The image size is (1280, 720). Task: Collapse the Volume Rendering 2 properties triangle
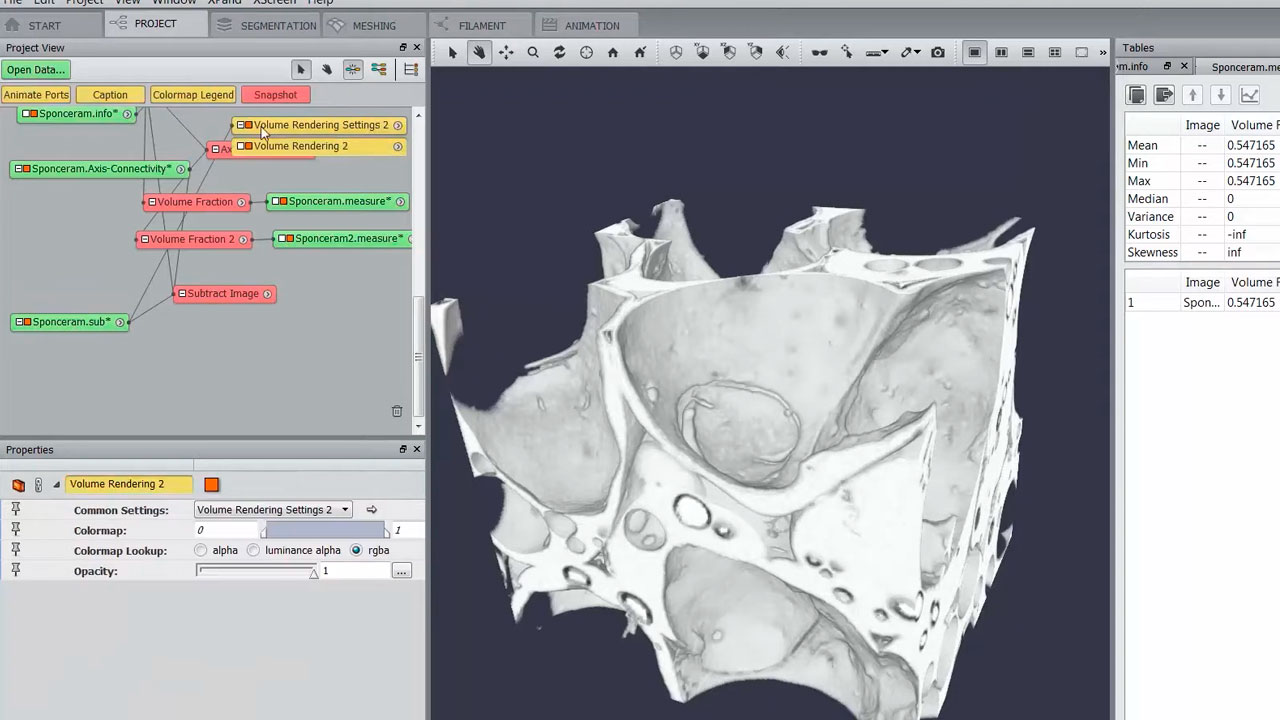(x=56, y=485)
